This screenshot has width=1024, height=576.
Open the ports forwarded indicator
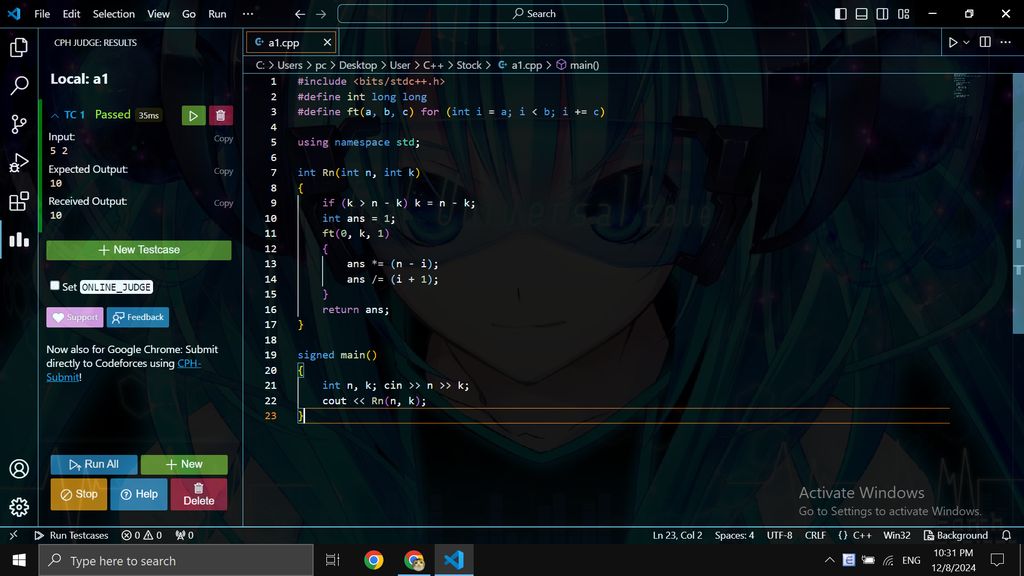click(184, 535)
